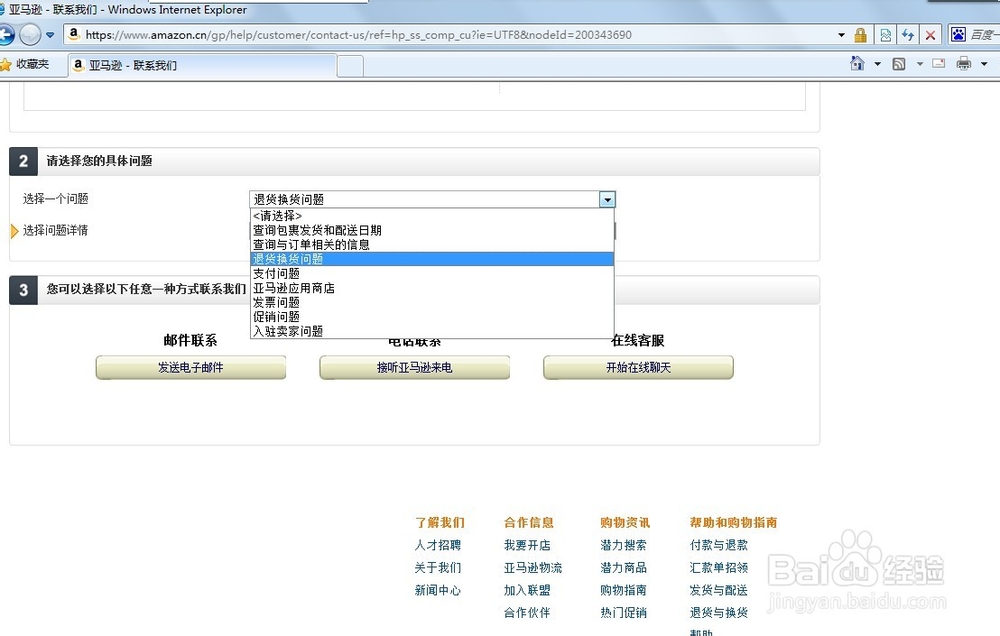
Task: Click the yellow favorites star icon
Action: (13, 62)
